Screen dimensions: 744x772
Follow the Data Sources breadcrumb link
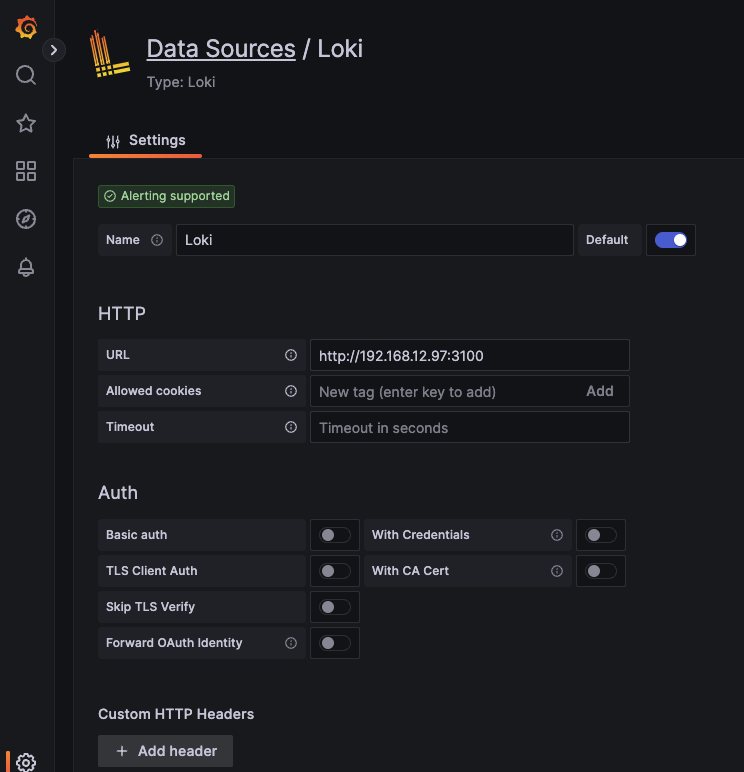[x=221, y=49]
